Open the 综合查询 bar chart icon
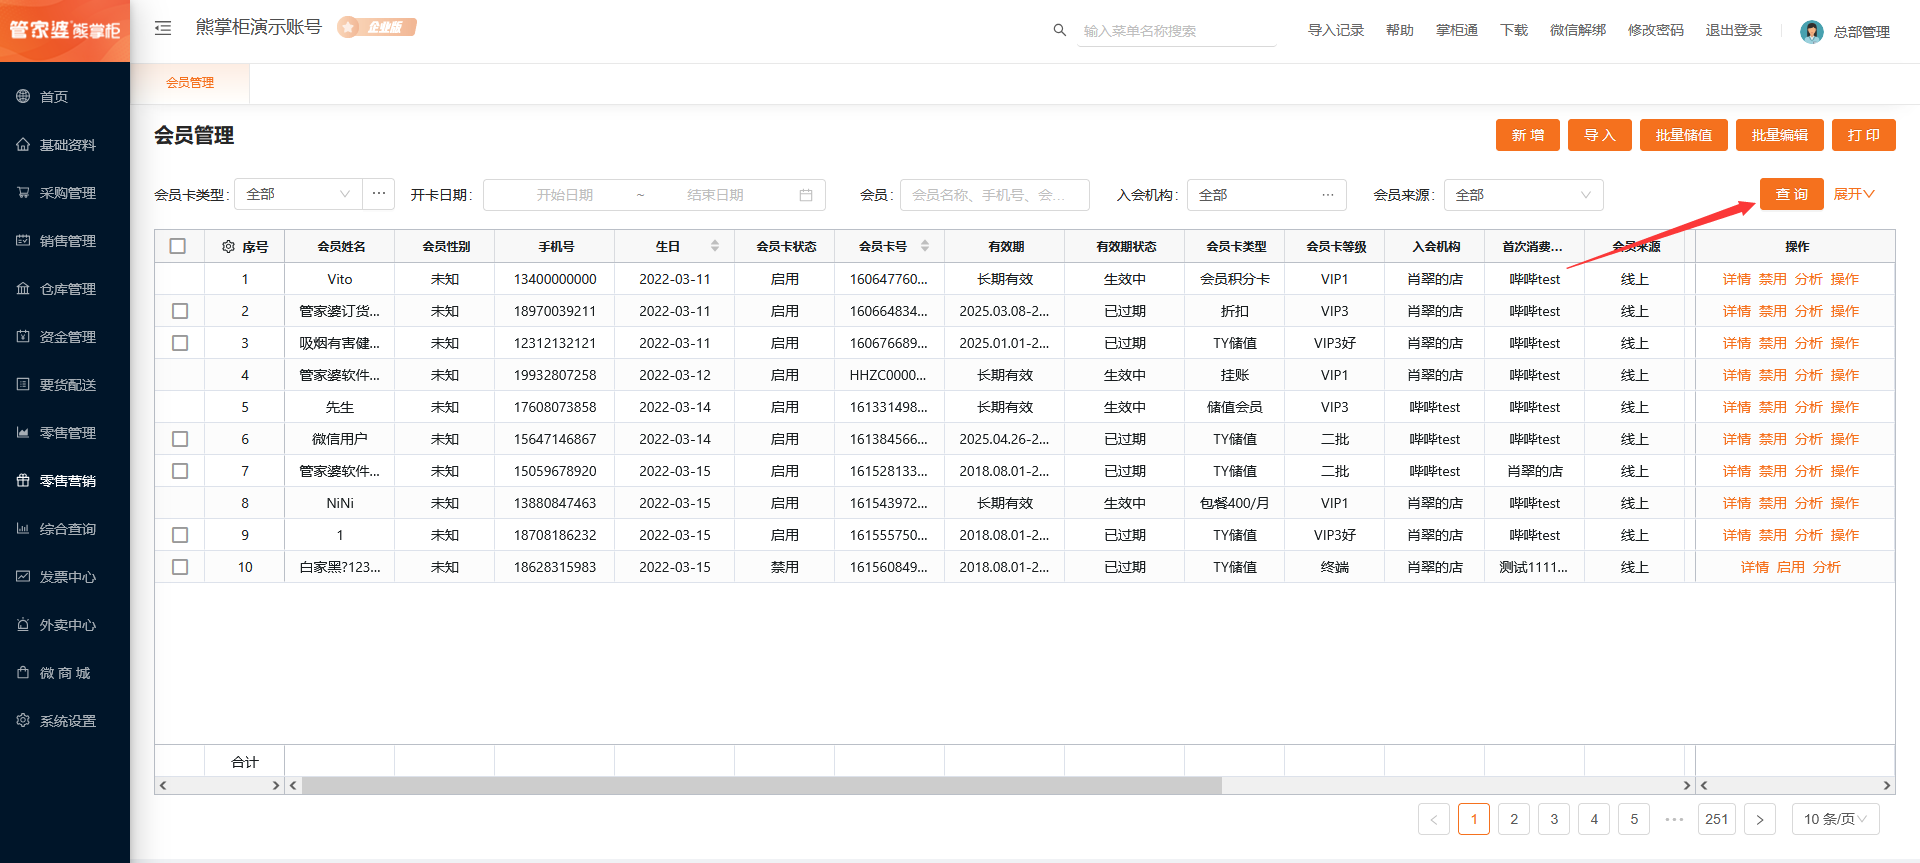Viewport: 1920px width, 863px height. point(23,528)
